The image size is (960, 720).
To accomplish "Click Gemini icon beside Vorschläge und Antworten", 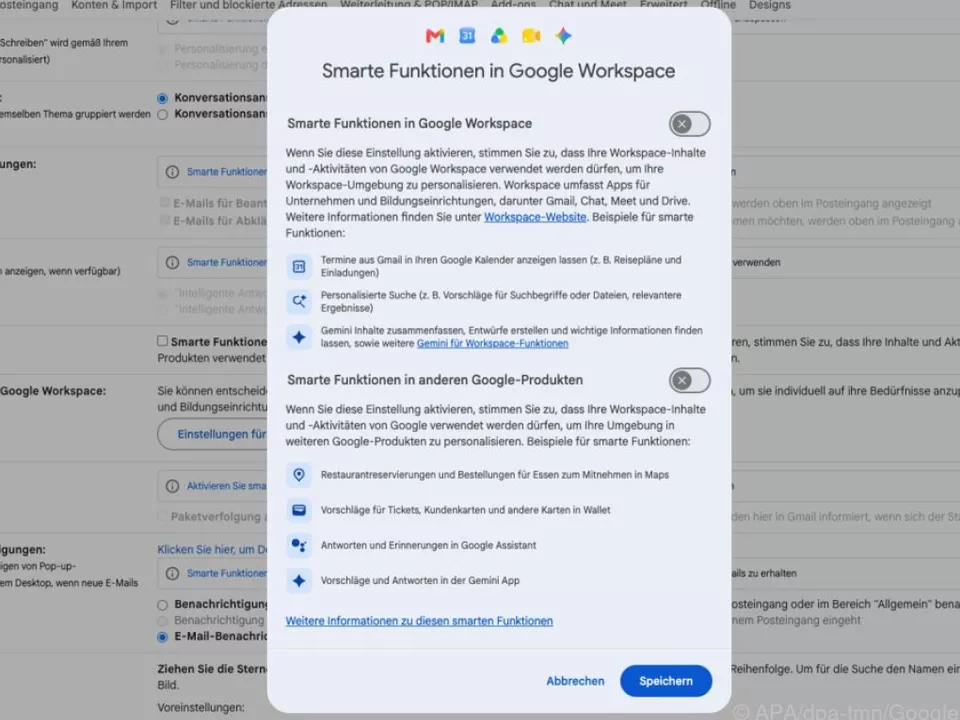I will click(299, 580).
